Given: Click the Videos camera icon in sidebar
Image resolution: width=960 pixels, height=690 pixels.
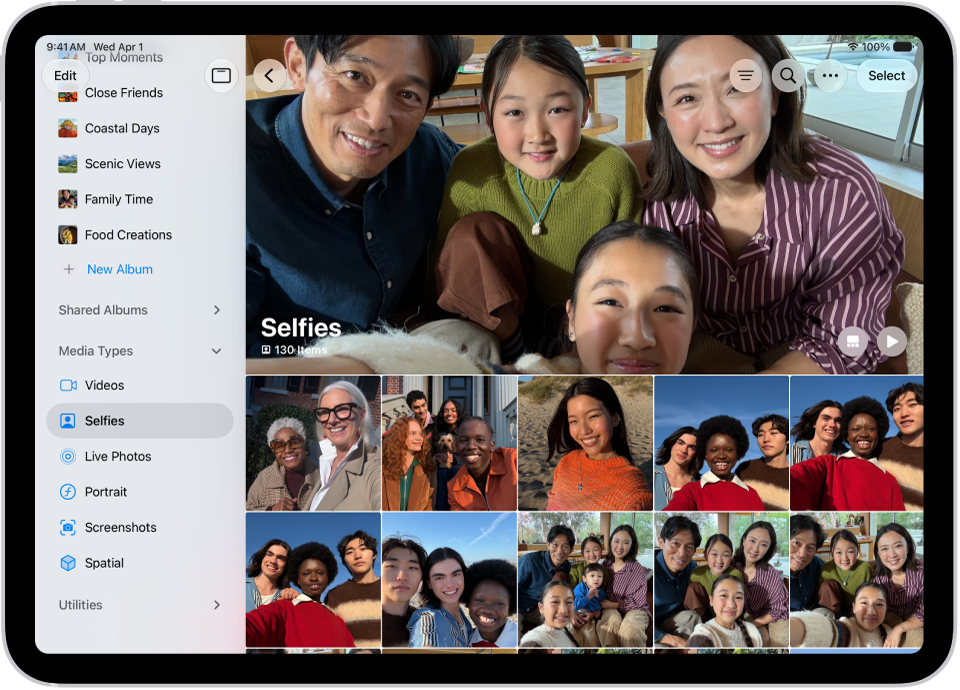Looking at the screenshot, I should (x=68, y=385).
